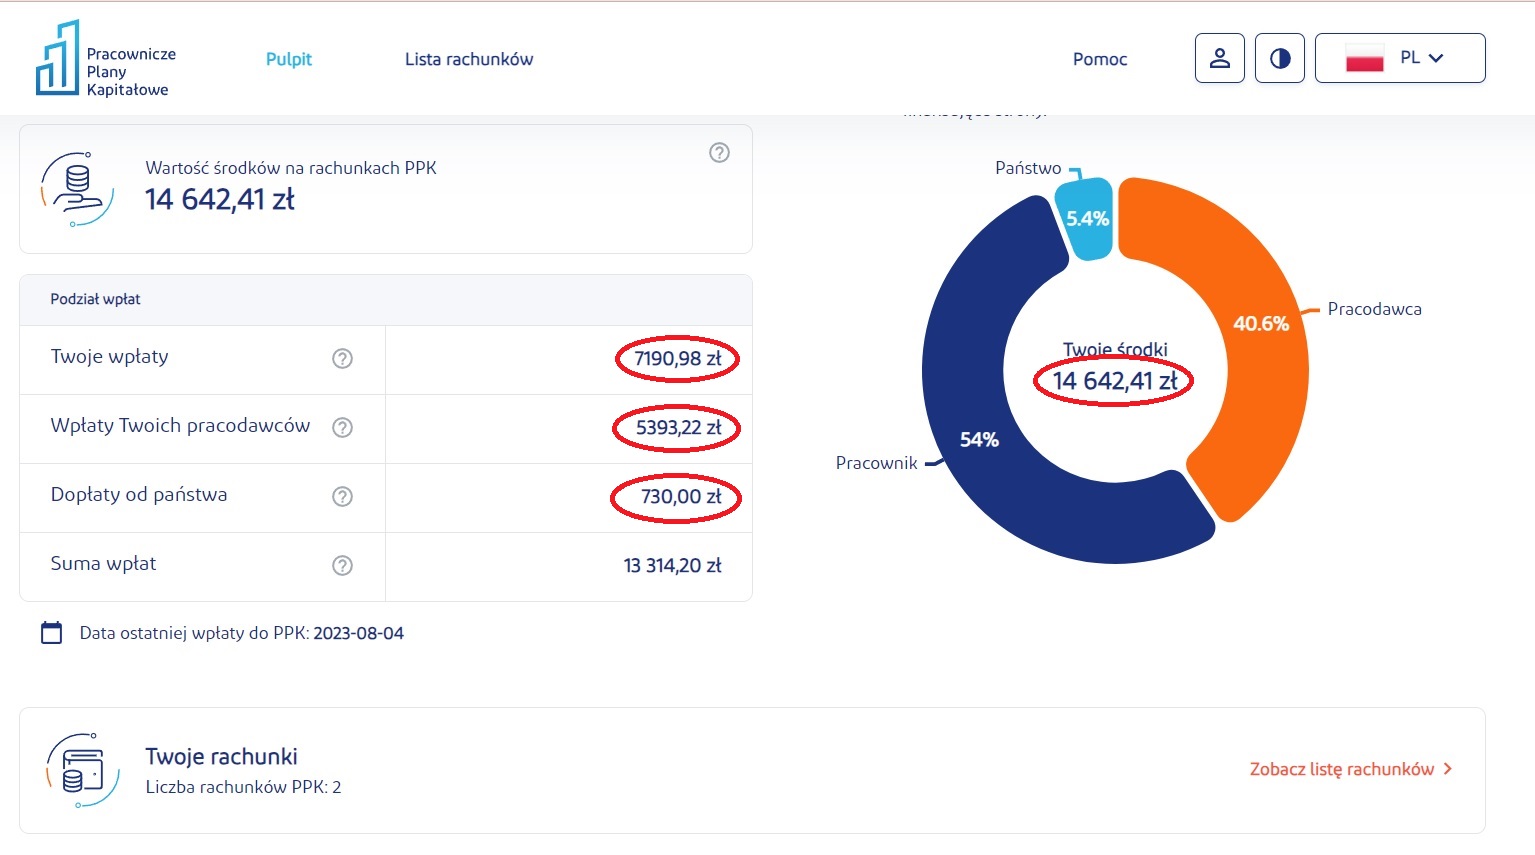Click the Pomoc link
1535x855 pixels.
coord(1099,59)
